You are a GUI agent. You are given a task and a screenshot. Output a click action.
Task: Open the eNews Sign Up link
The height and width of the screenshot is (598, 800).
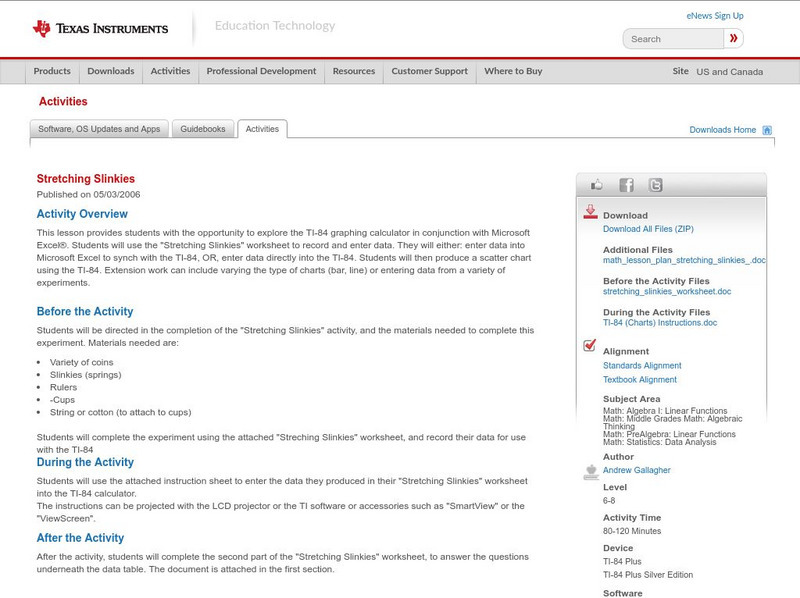(715, 16)
